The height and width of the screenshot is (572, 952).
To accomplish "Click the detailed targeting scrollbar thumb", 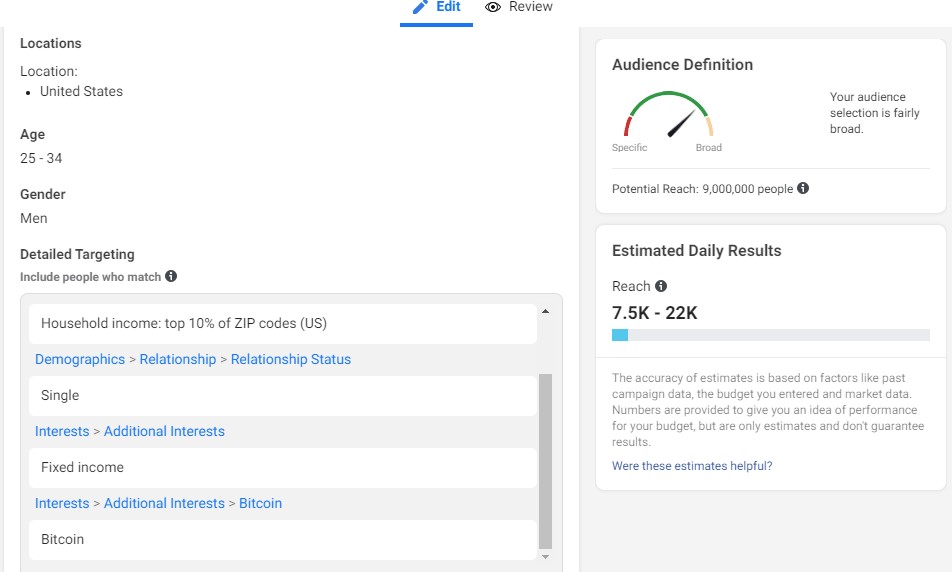I will coord(545,460).
